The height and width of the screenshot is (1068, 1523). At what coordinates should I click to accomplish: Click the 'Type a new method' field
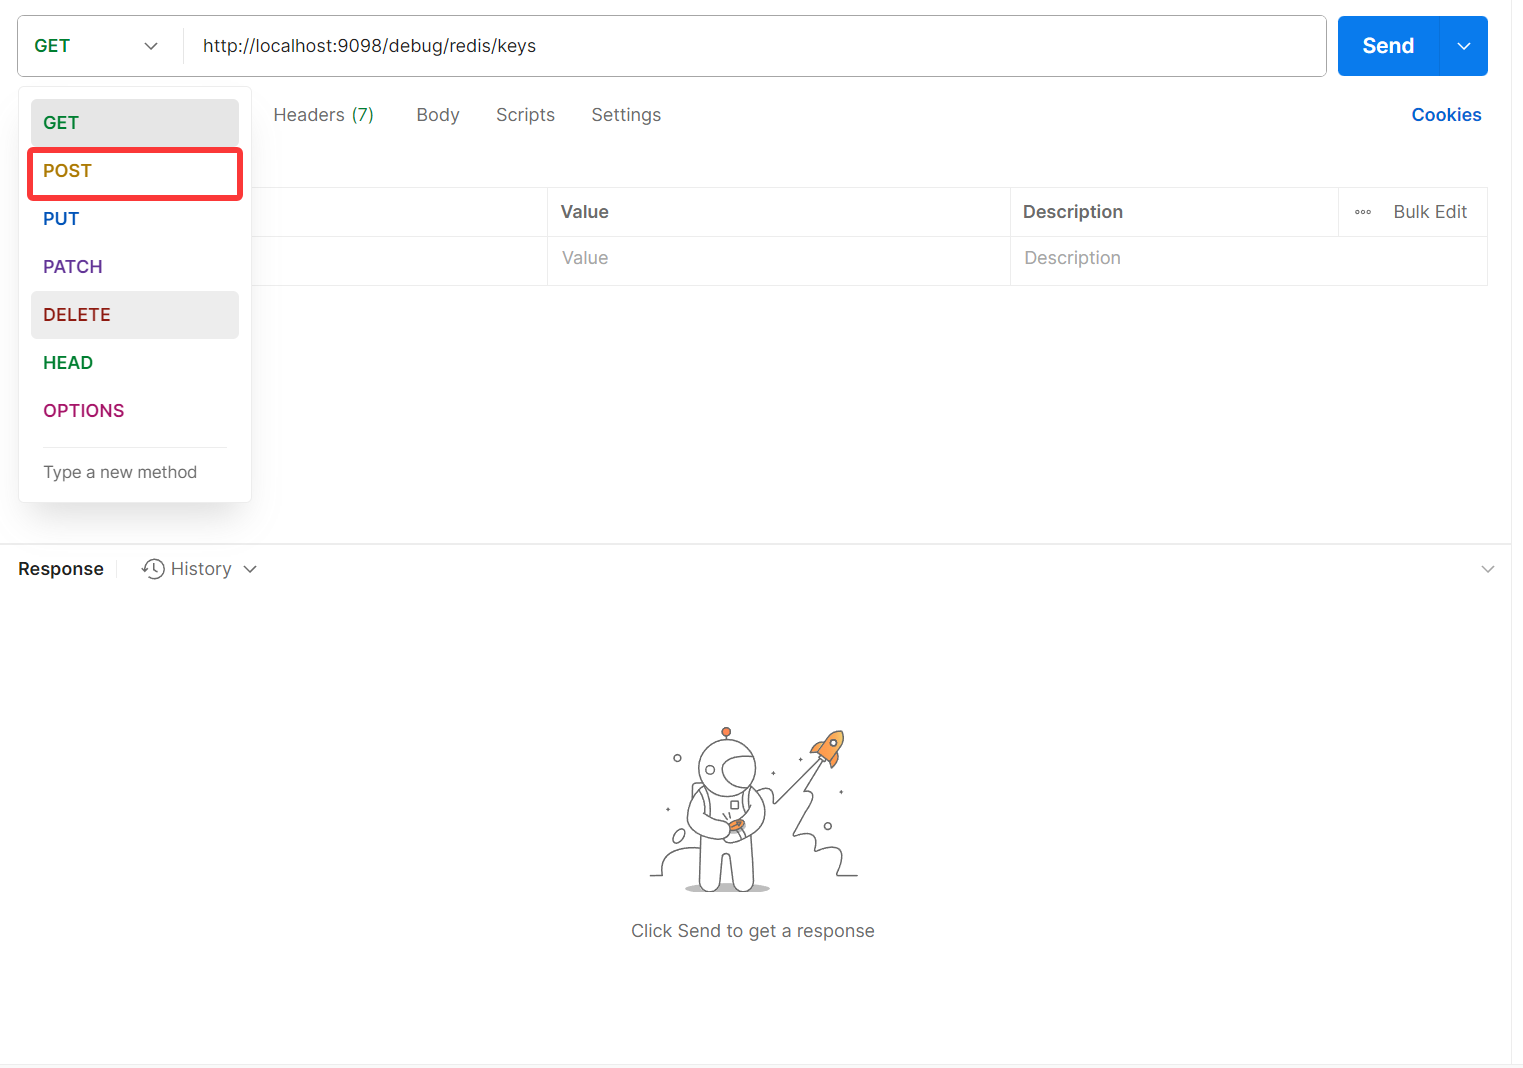(135, 472)
